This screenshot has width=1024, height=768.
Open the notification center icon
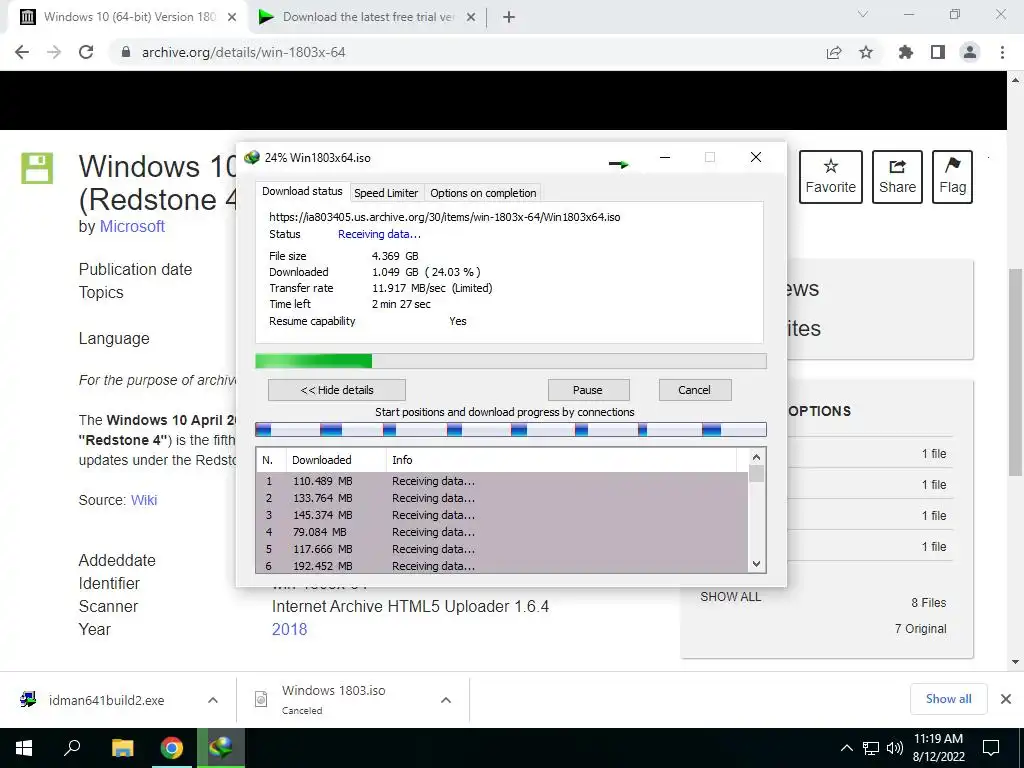coord(991,748)
